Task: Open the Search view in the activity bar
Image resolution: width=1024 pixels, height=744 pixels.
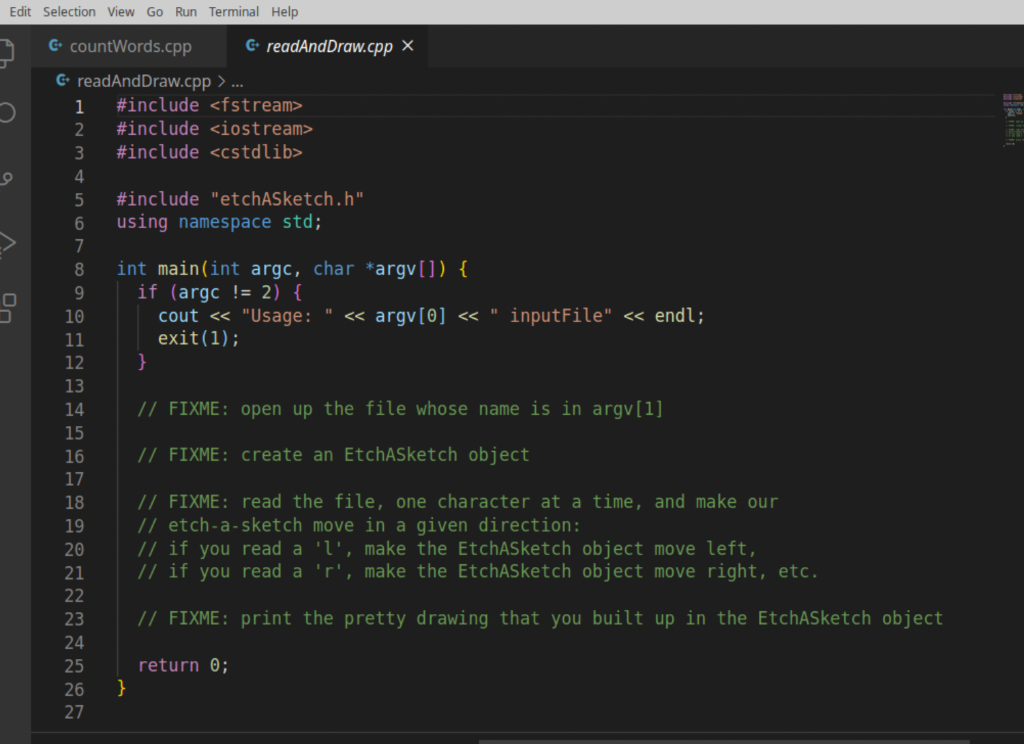Action: click(x=7, y=112)
